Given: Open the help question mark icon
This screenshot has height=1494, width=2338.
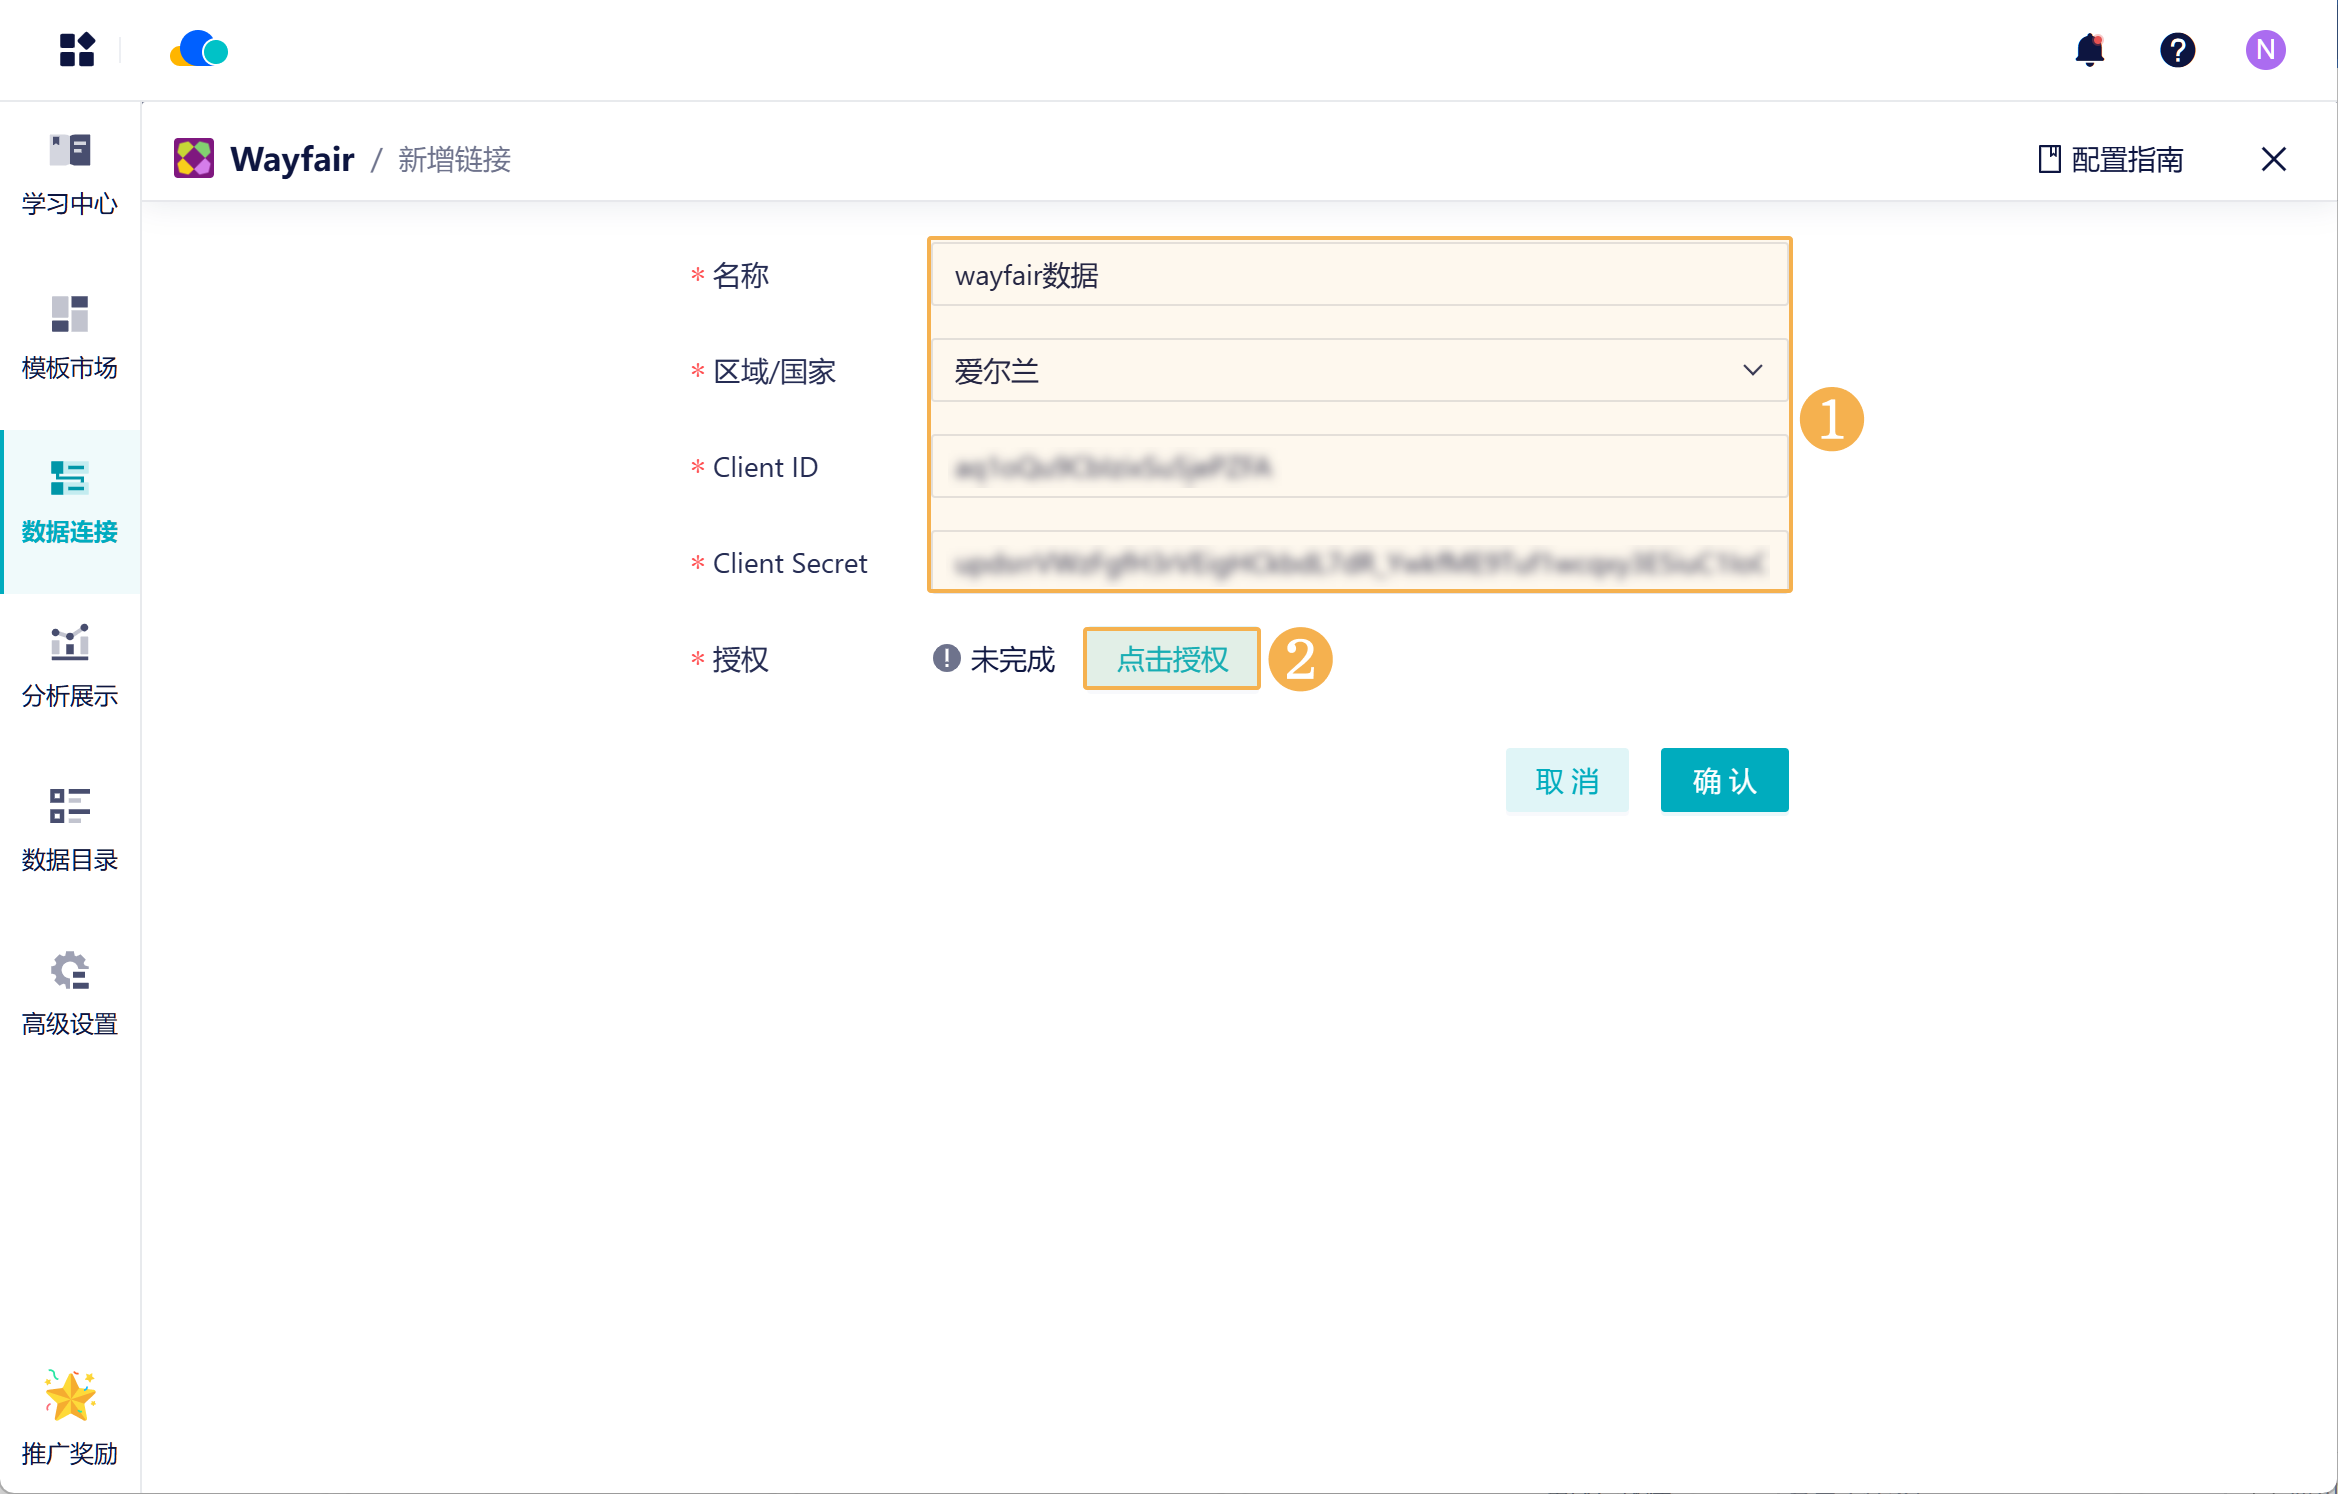Looking at the screenshot, I should [2177, 49].
